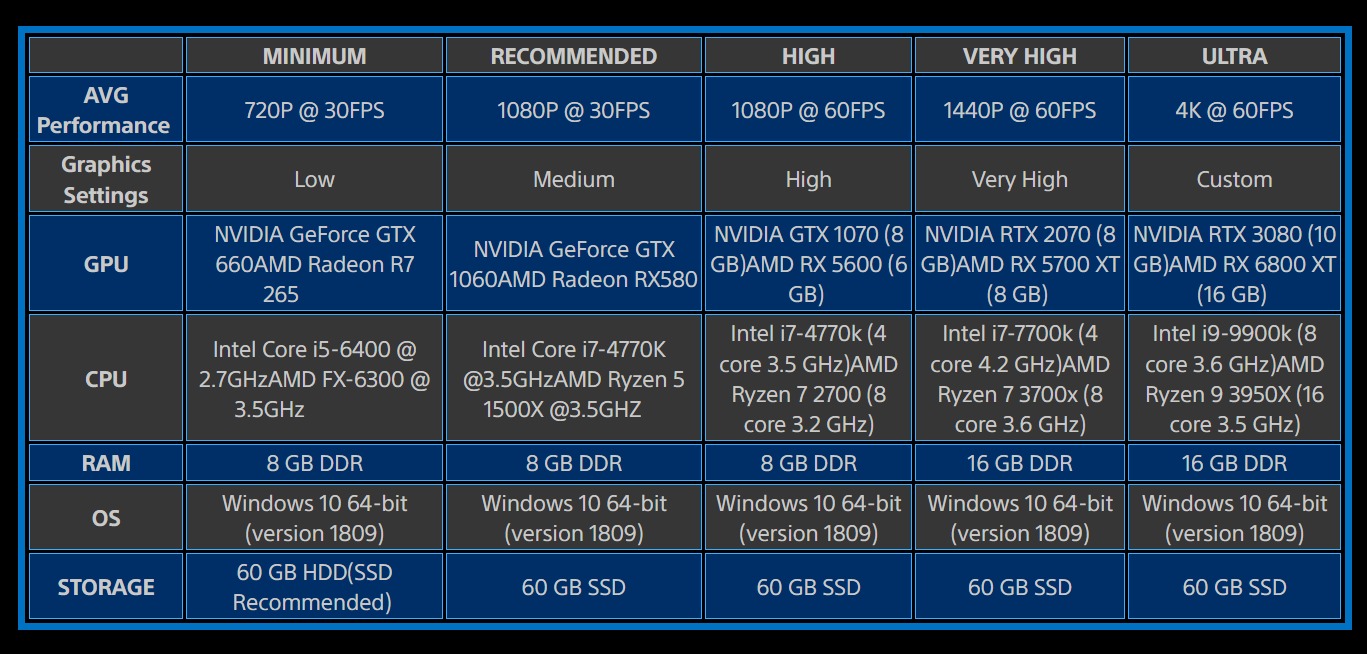The width and height of the screenshot is (1367, 654).
Task: Click the AVG Performance row label
Action: pyautogui.click(x=105, y=110)
